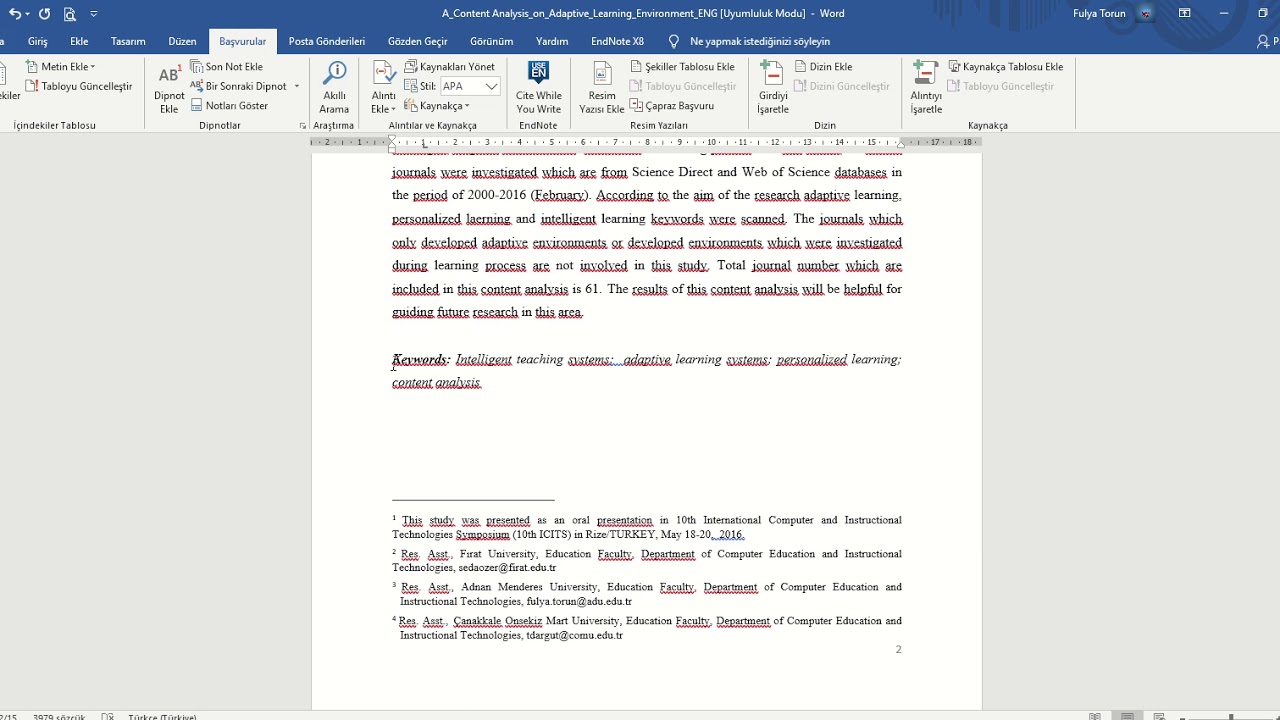Expand Bir Sonraki Dipnot dropdown arrow

click(x=297, y=86)
